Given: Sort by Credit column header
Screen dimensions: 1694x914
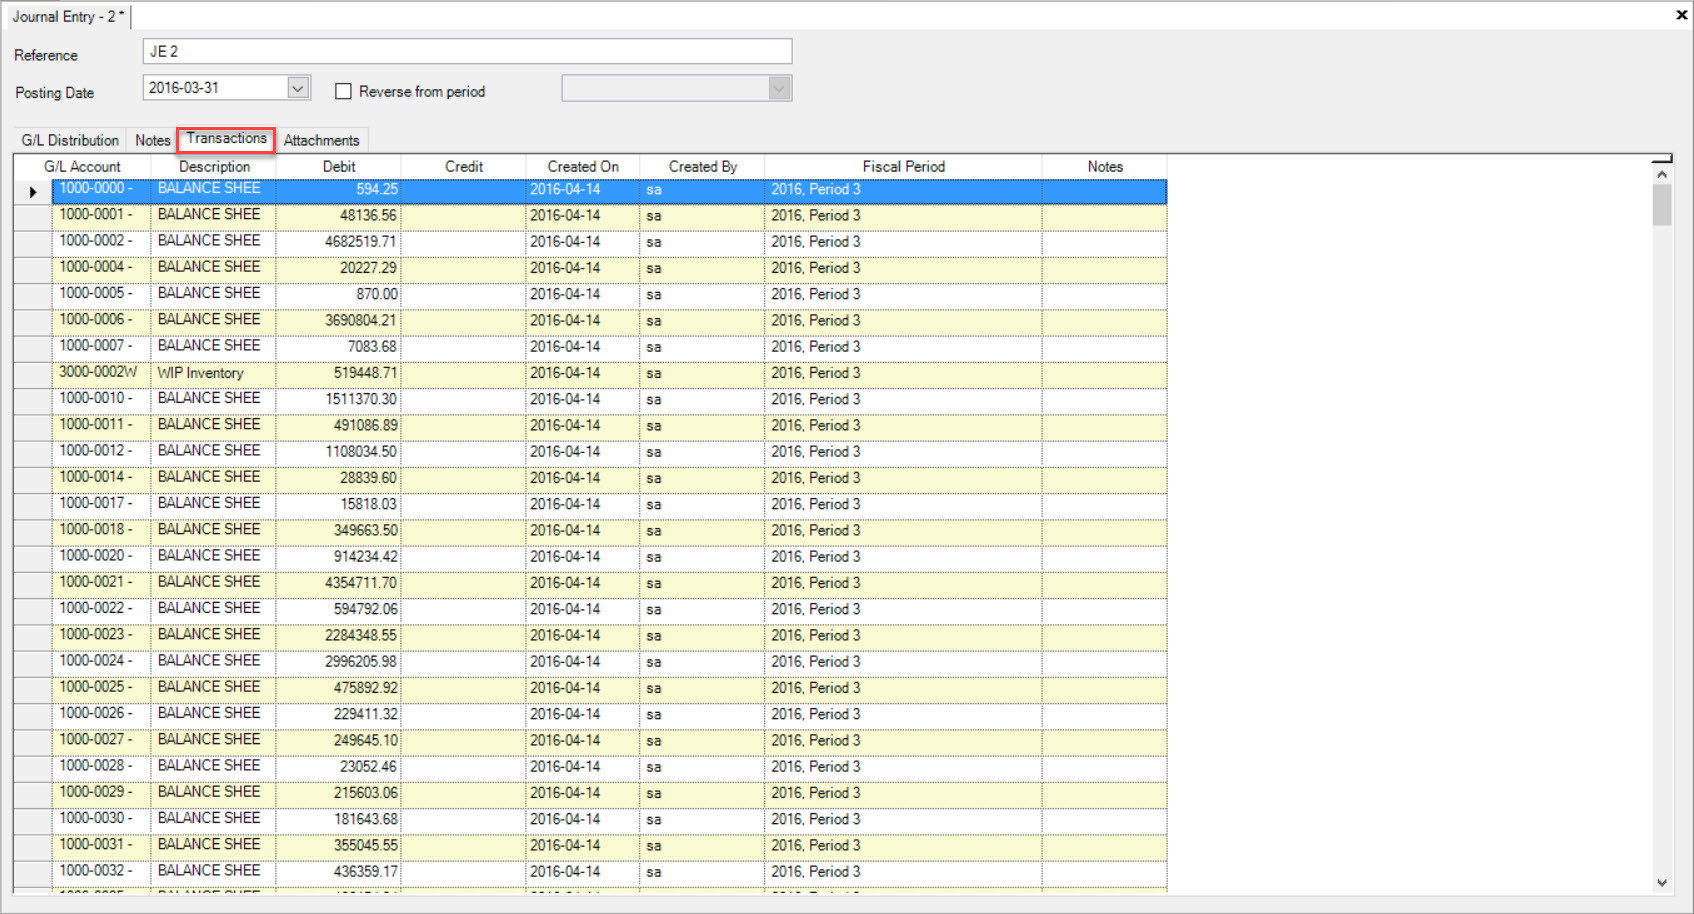Looking at the screenshot, I should point(464,167).
